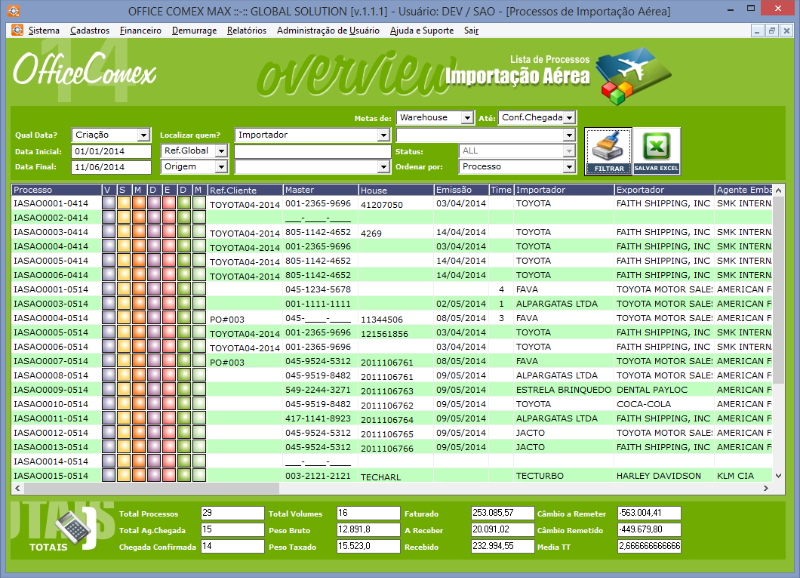Click the purple D box for IASAO0001-0514
This screenshot has width=800, height=578.
(x=154, y=289)
